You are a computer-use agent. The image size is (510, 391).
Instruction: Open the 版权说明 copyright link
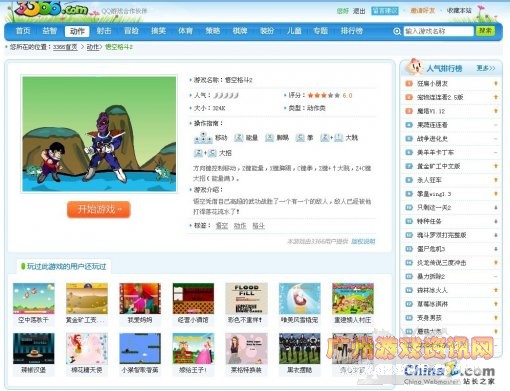[x=363, y=241]
